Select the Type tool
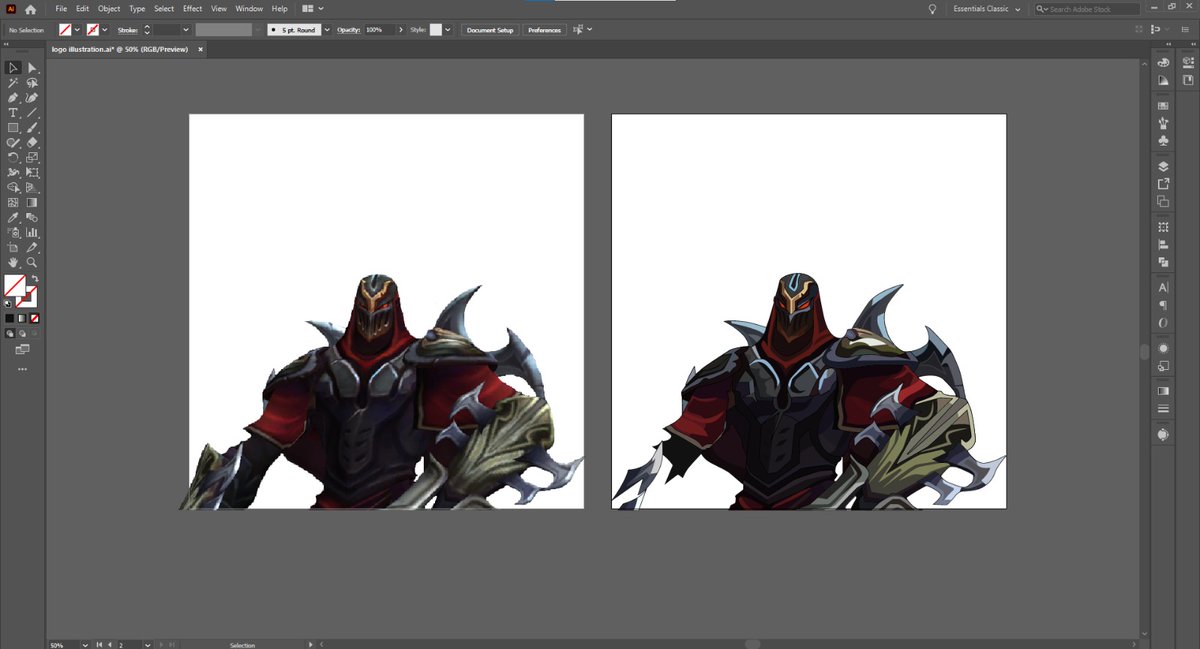The image size is (1200, 649). pos(13,113)
